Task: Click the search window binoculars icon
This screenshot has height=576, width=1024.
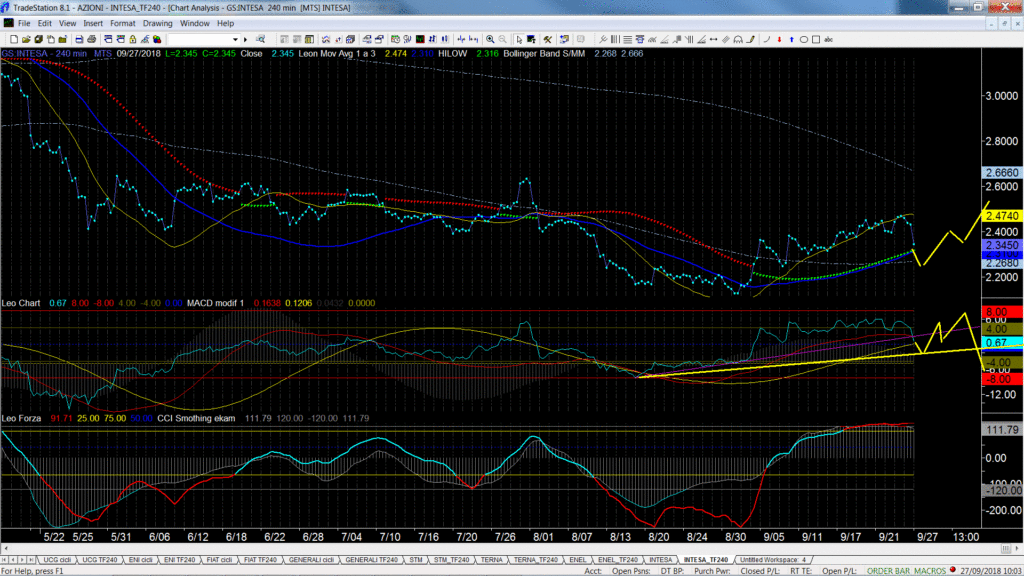Action: click(x=261, y=40)
